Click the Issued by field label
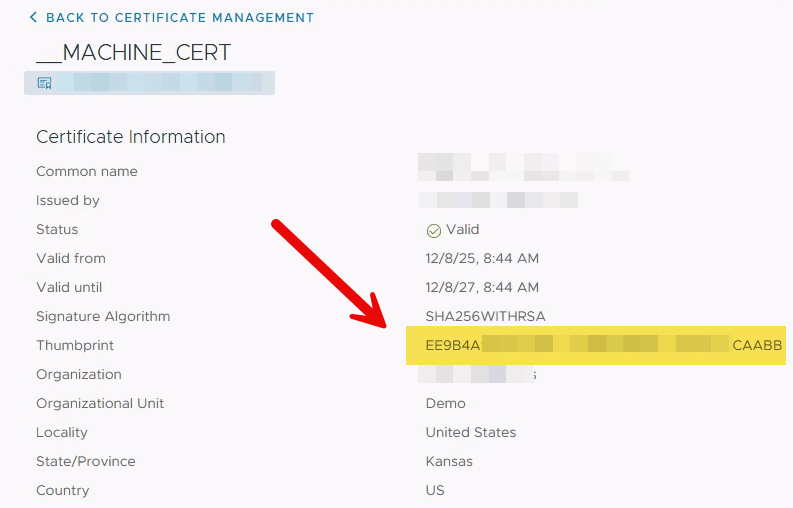The image size is (793, 508). (x=68, y=201)
